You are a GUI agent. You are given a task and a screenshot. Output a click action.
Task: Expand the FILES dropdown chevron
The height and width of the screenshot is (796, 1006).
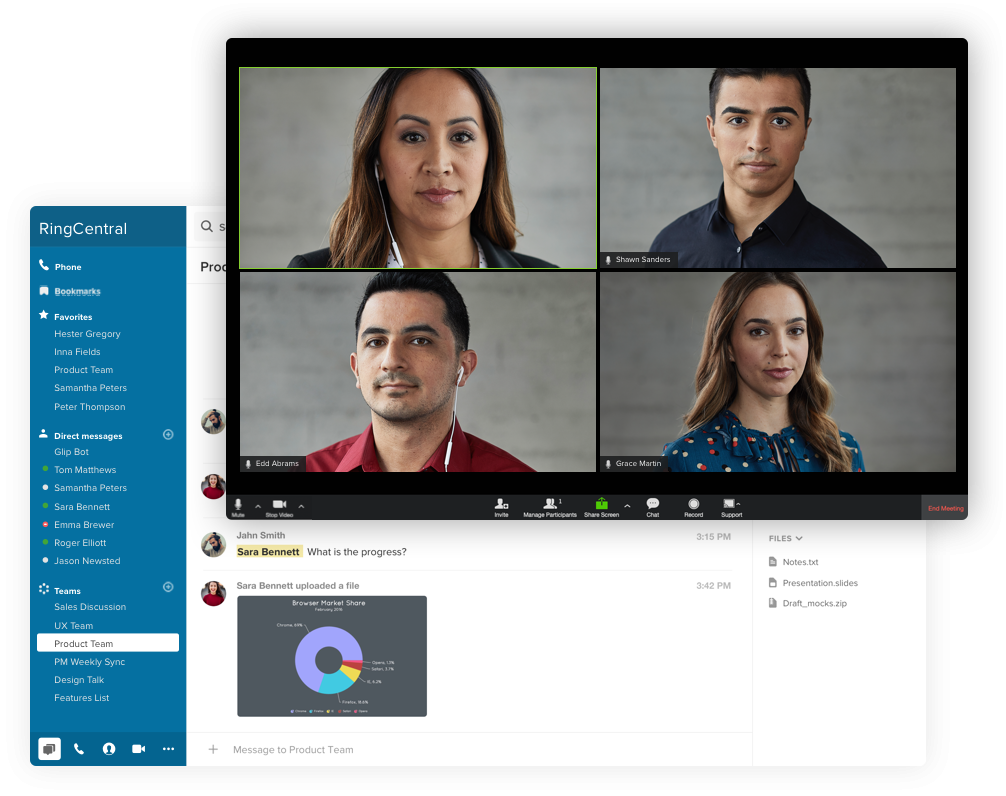(799, 539)
